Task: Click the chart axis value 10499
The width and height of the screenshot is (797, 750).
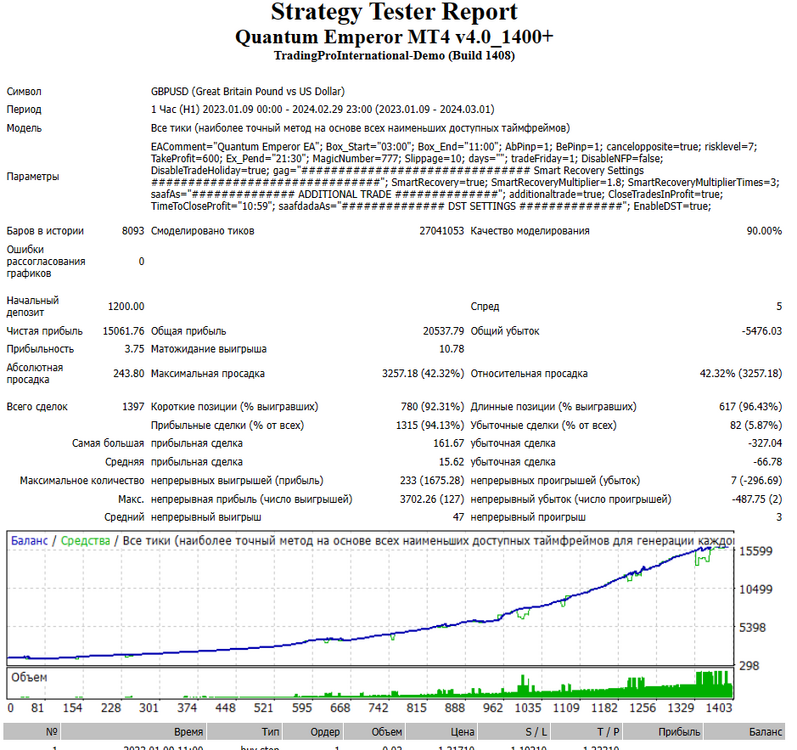Action: [755, 589]
